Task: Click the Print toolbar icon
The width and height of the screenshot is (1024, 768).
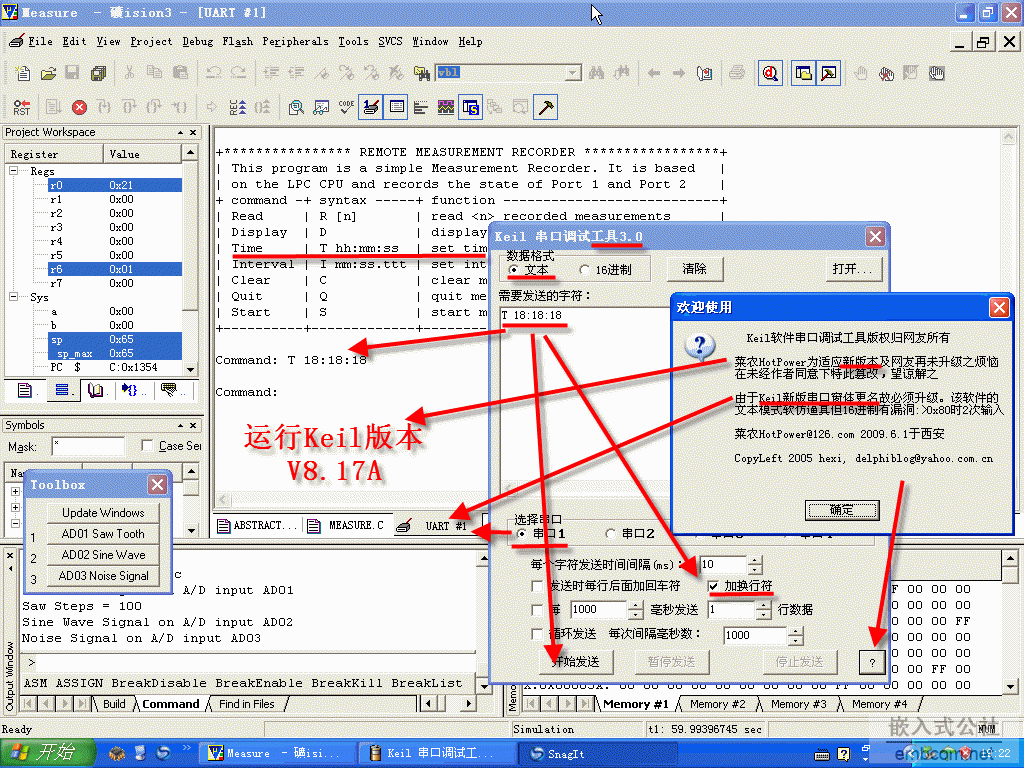Action: (737, 73)
